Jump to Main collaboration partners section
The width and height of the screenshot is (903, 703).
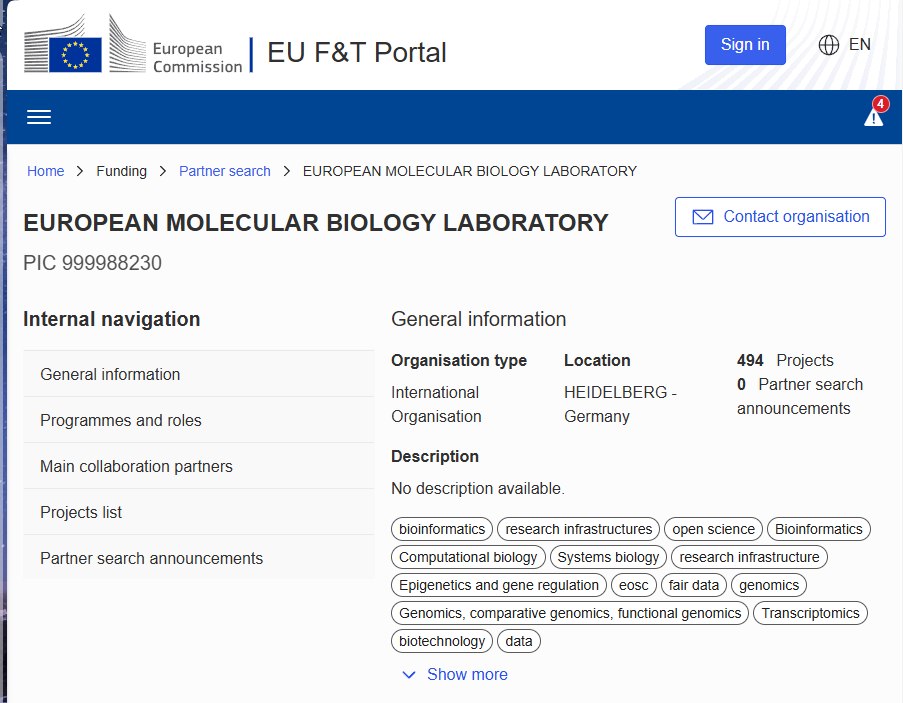199,466
